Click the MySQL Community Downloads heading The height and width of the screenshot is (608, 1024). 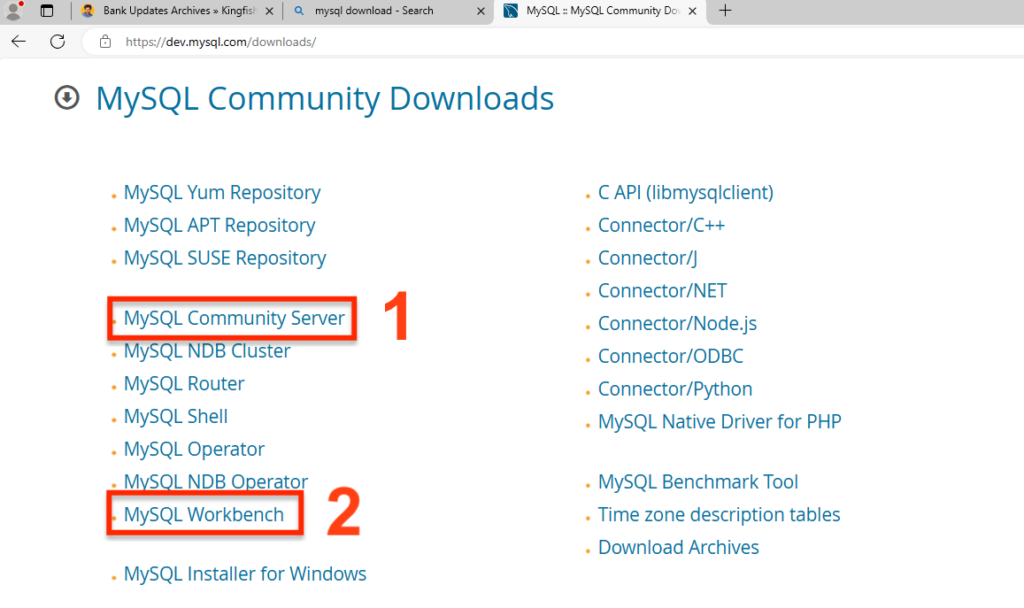tap(325, 99)
